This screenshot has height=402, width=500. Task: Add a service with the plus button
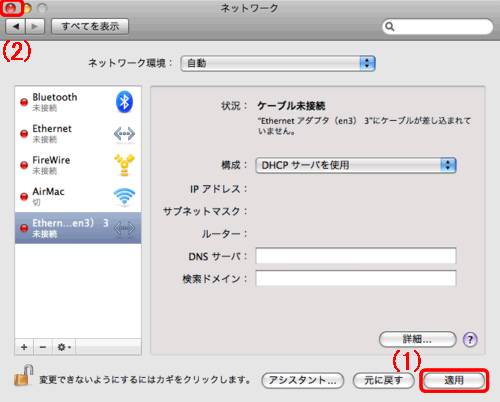(x=24, y=347)
